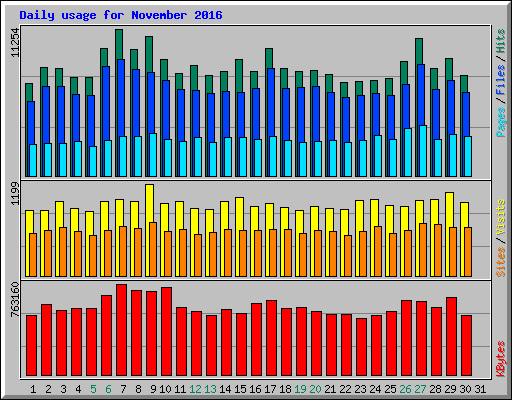
Task: Click day label 3 on the x-axis
Action: point(63,389)
